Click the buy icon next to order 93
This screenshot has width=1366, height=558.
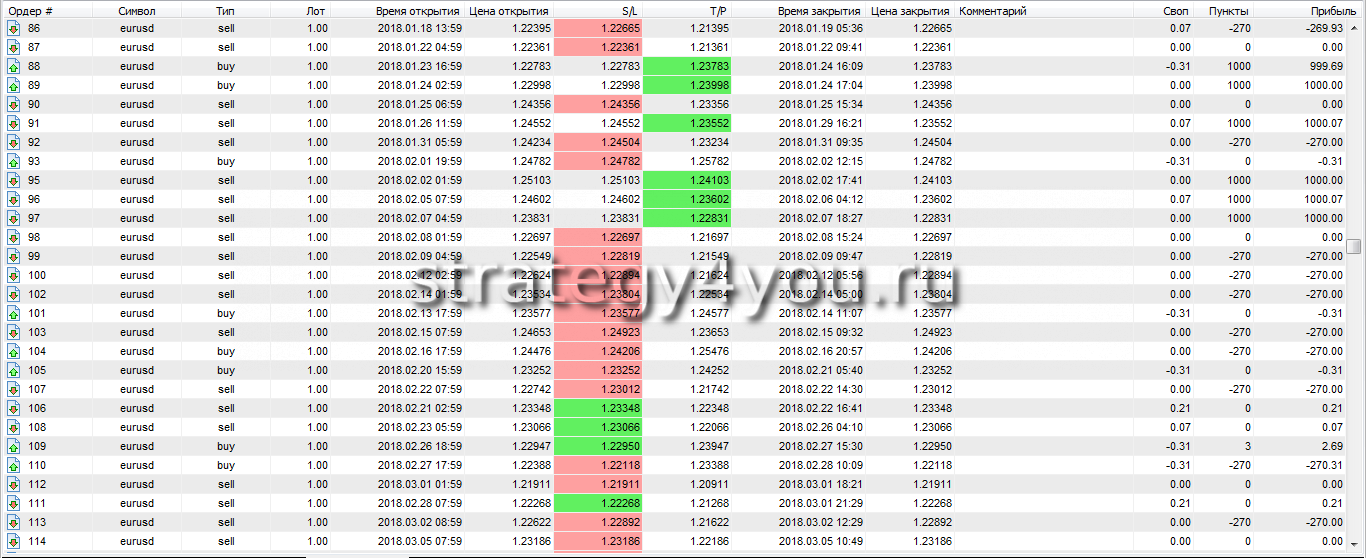[x=13, y=161]
